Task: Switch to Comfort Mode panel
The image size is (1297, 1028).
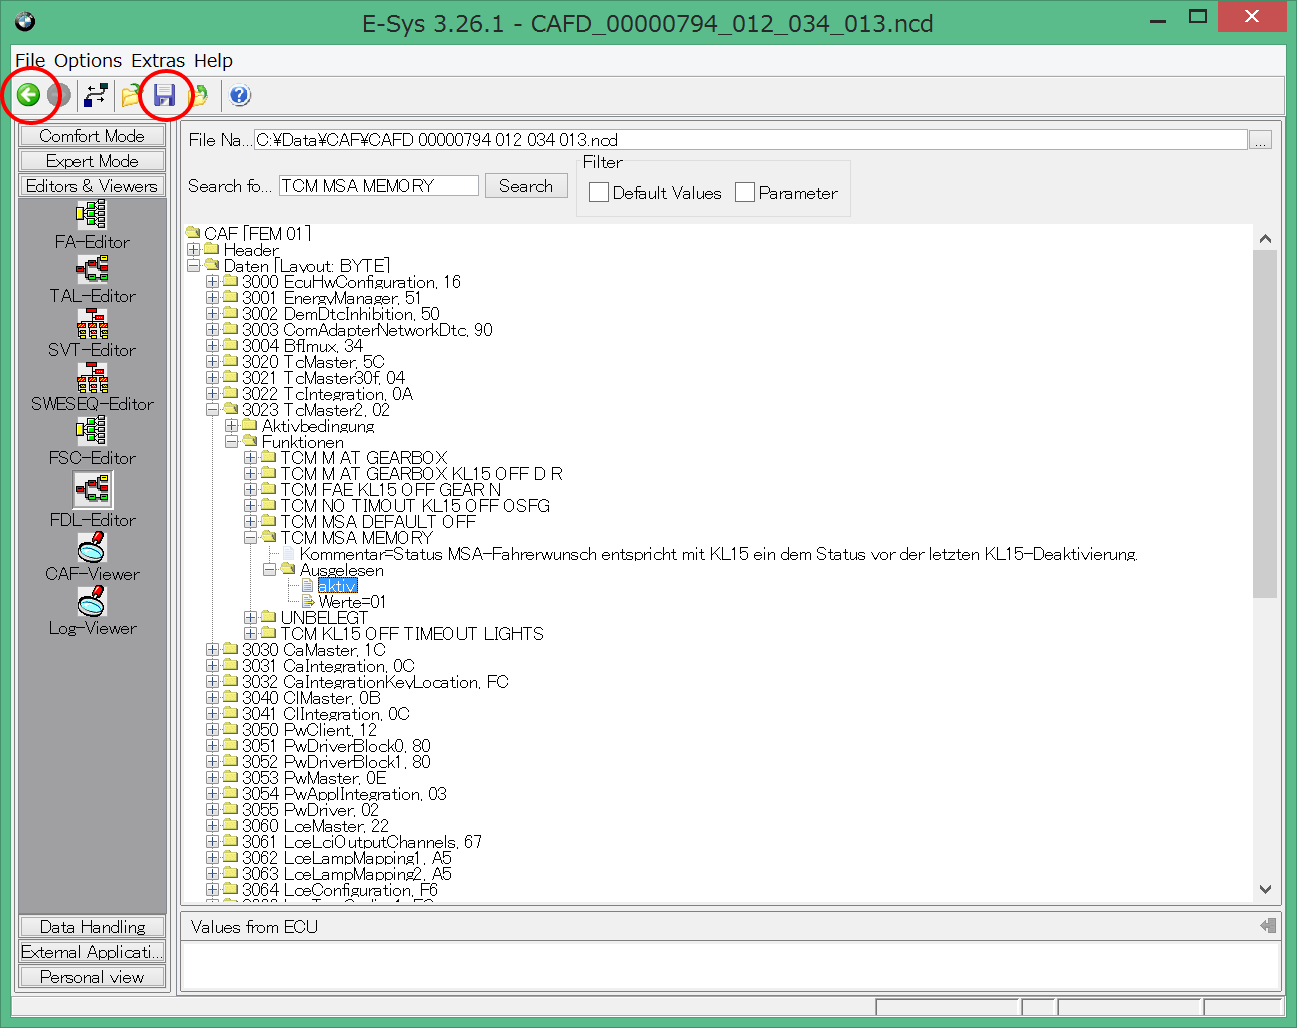Action: click(x=92, y=136)
